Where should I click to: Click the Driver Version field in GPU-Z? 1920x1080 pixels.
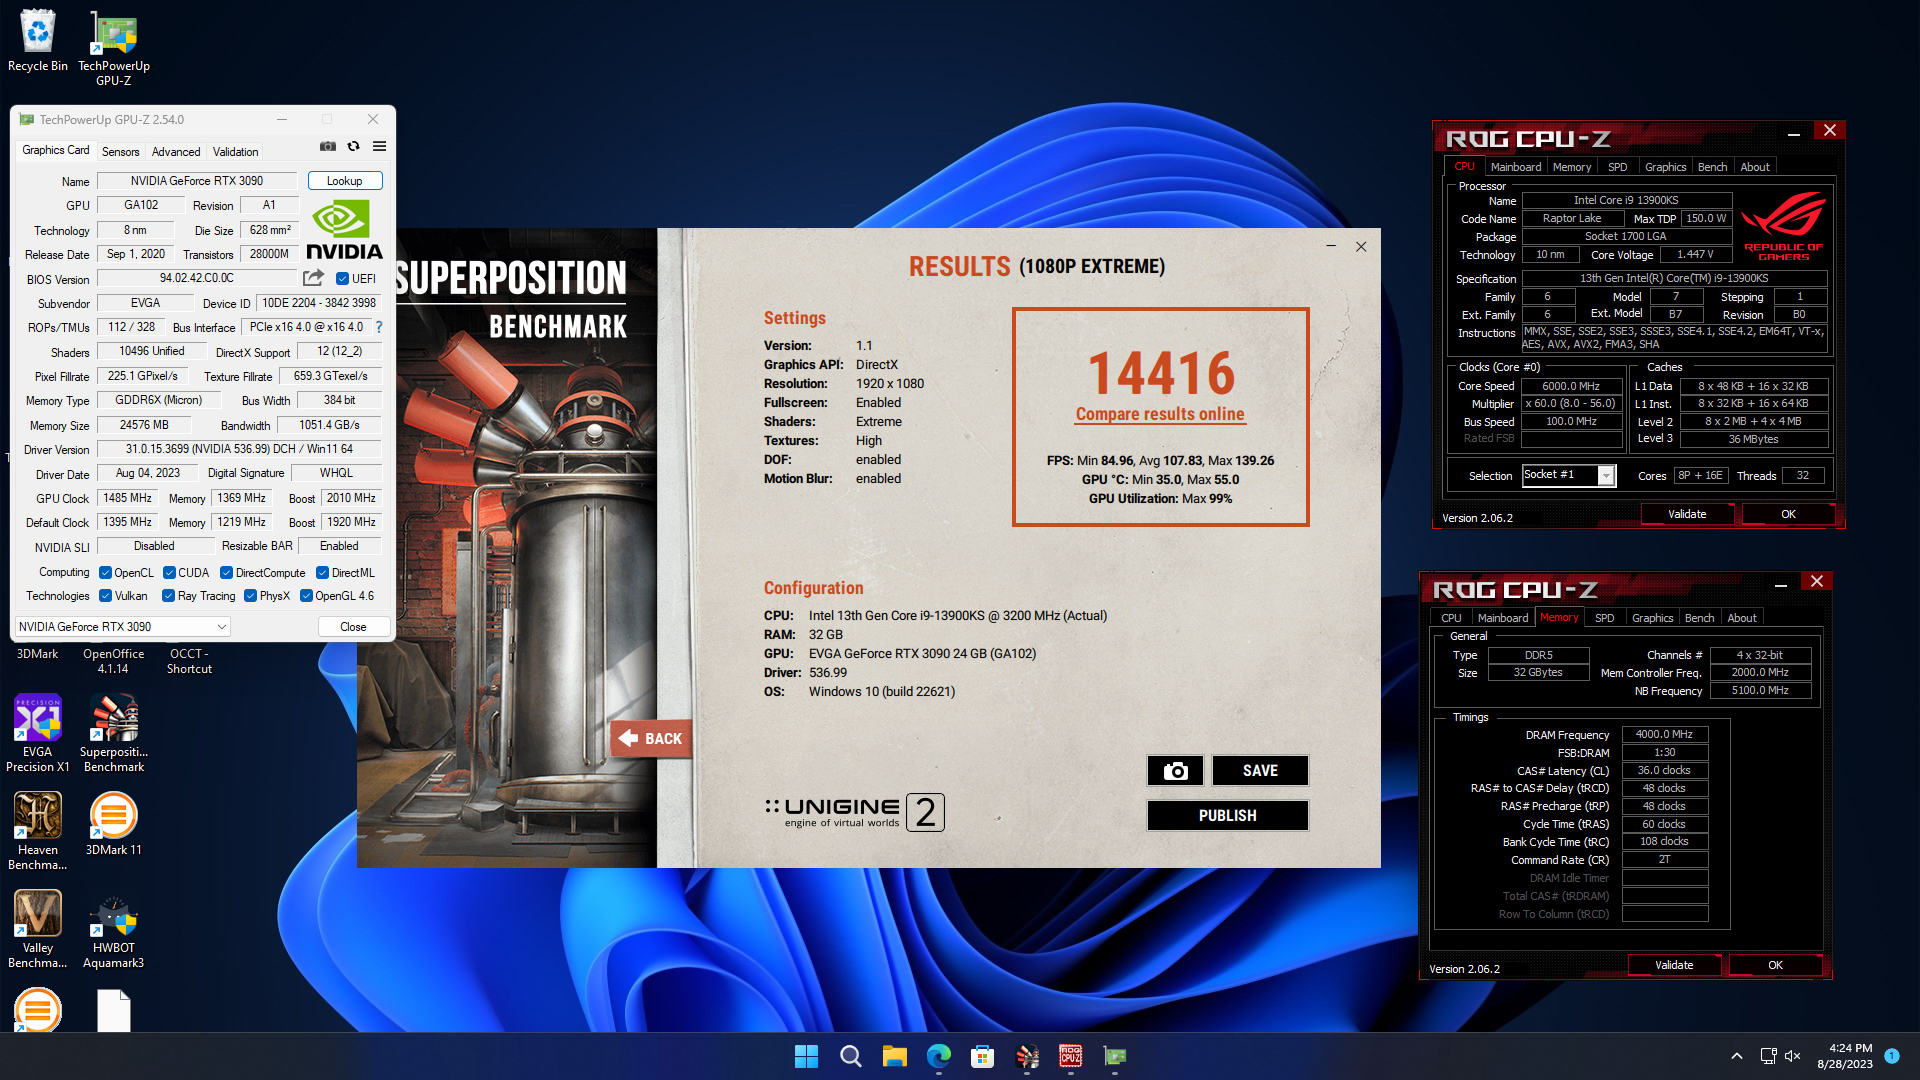click(x=239, y=449)
